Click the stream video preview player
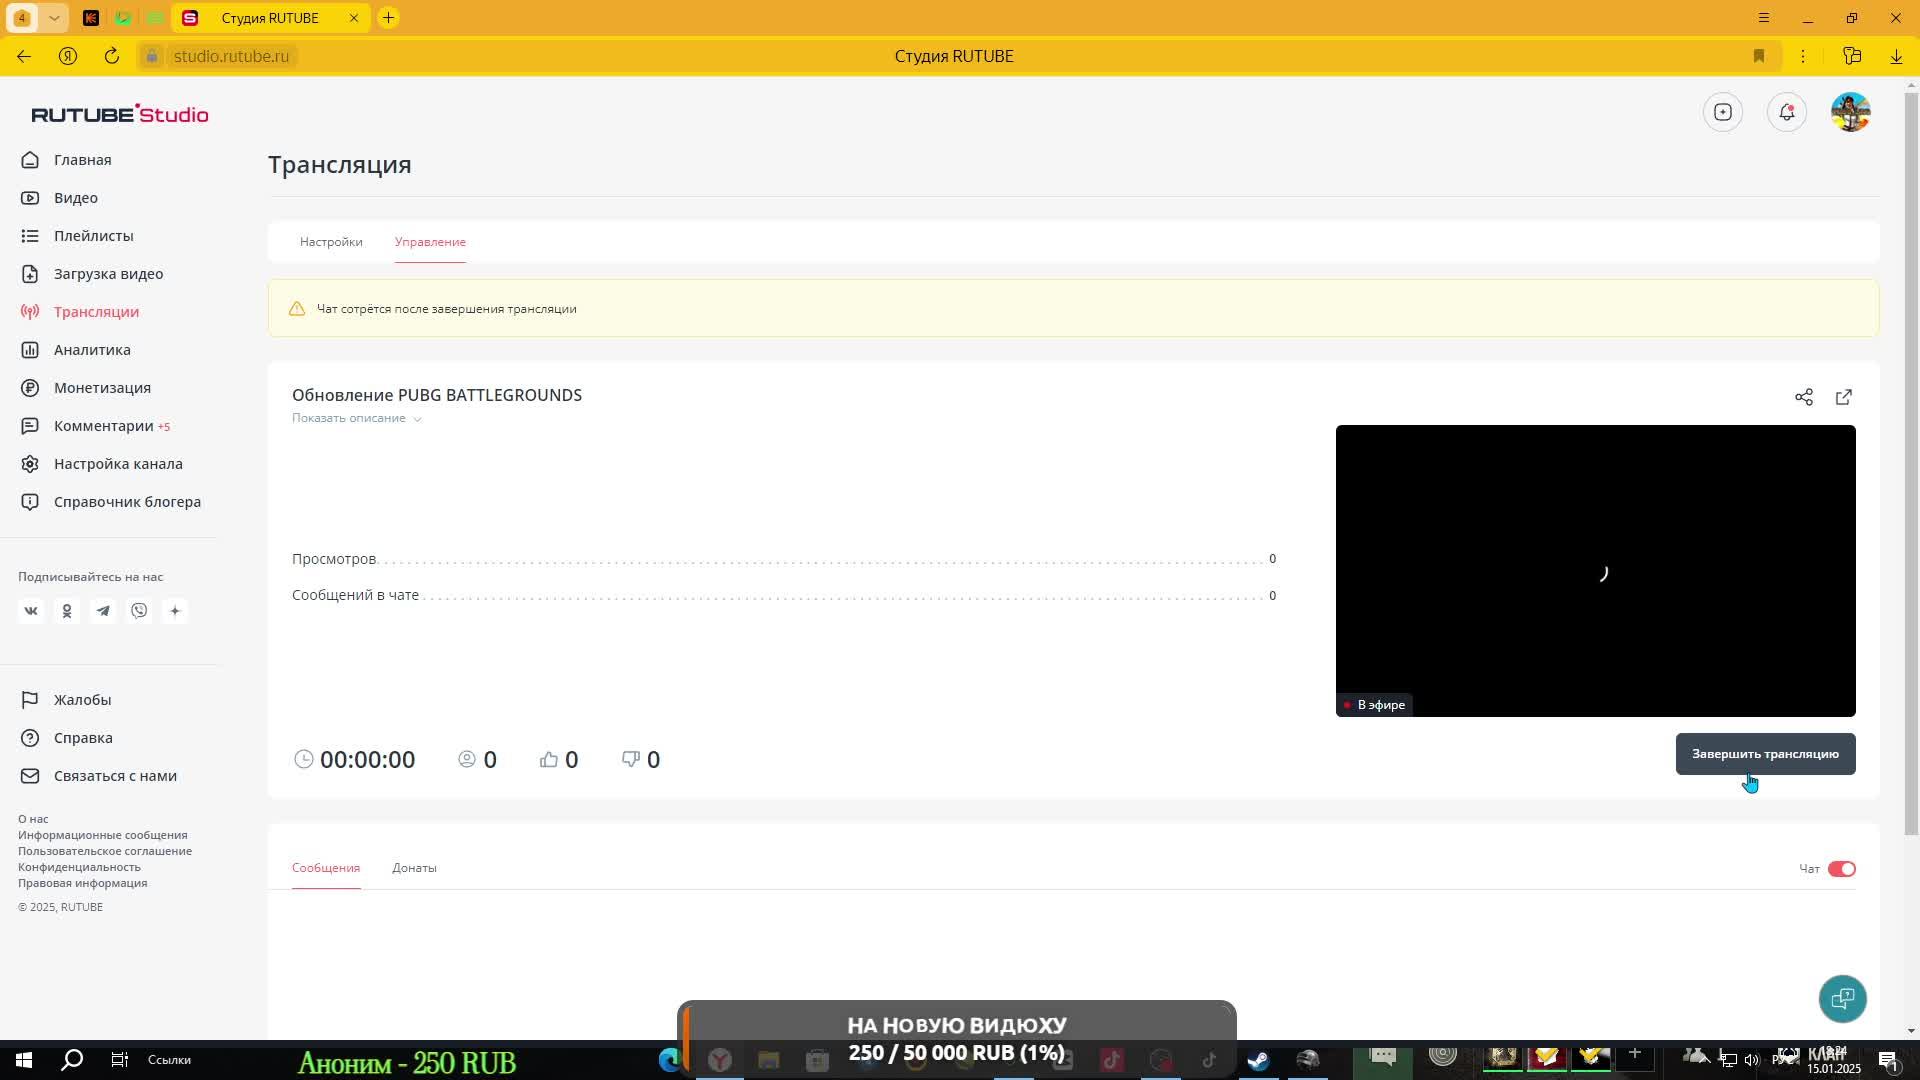Viewport: 1920px width, 1080px height. pyautogui.click(x=1595, y=570)
